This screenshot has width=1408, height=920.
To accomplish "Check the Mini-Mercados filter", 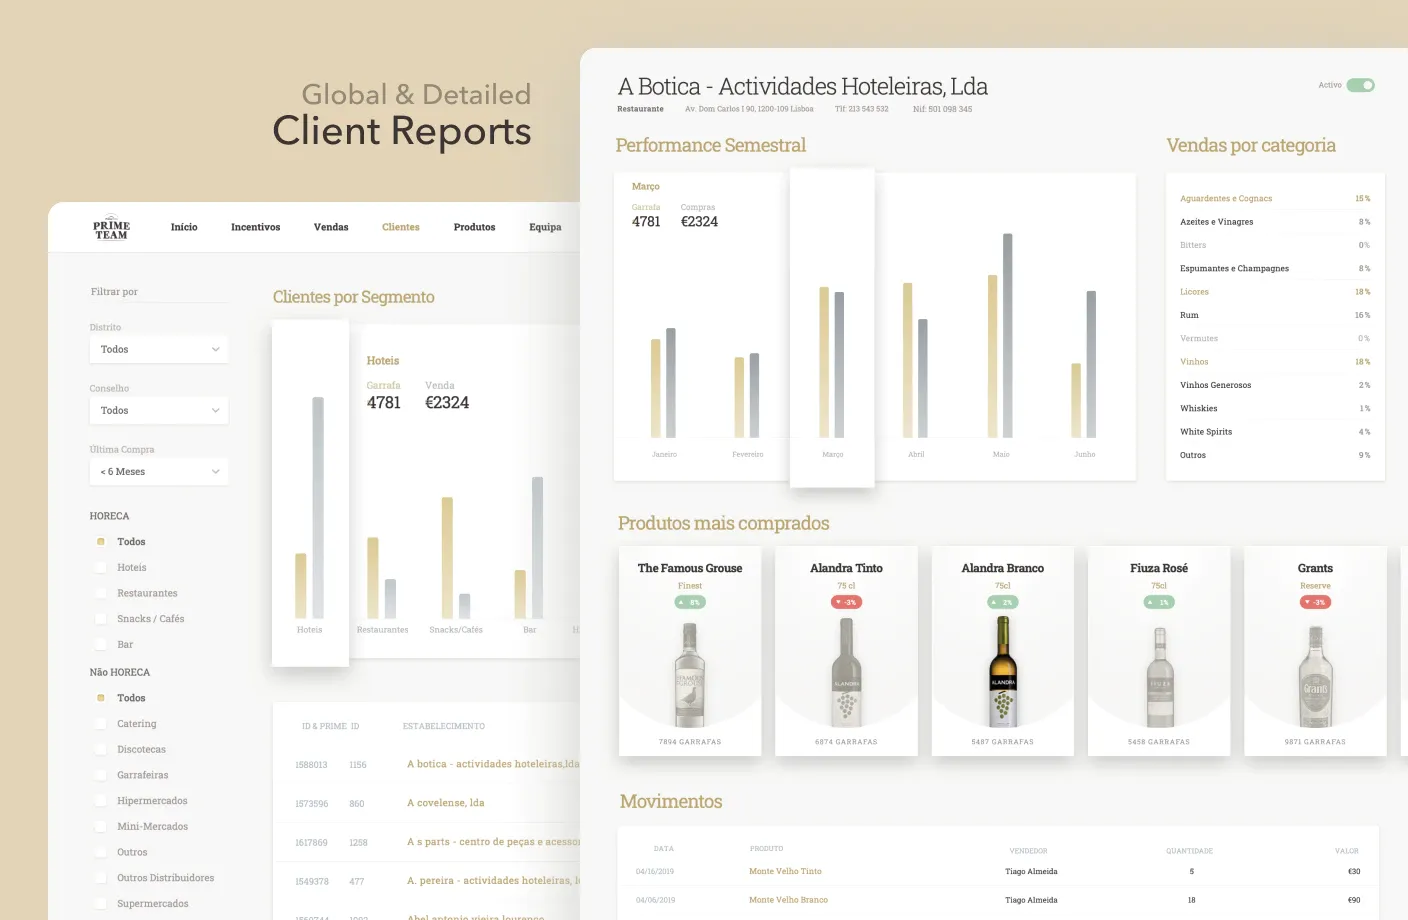I will click(101, 827).
